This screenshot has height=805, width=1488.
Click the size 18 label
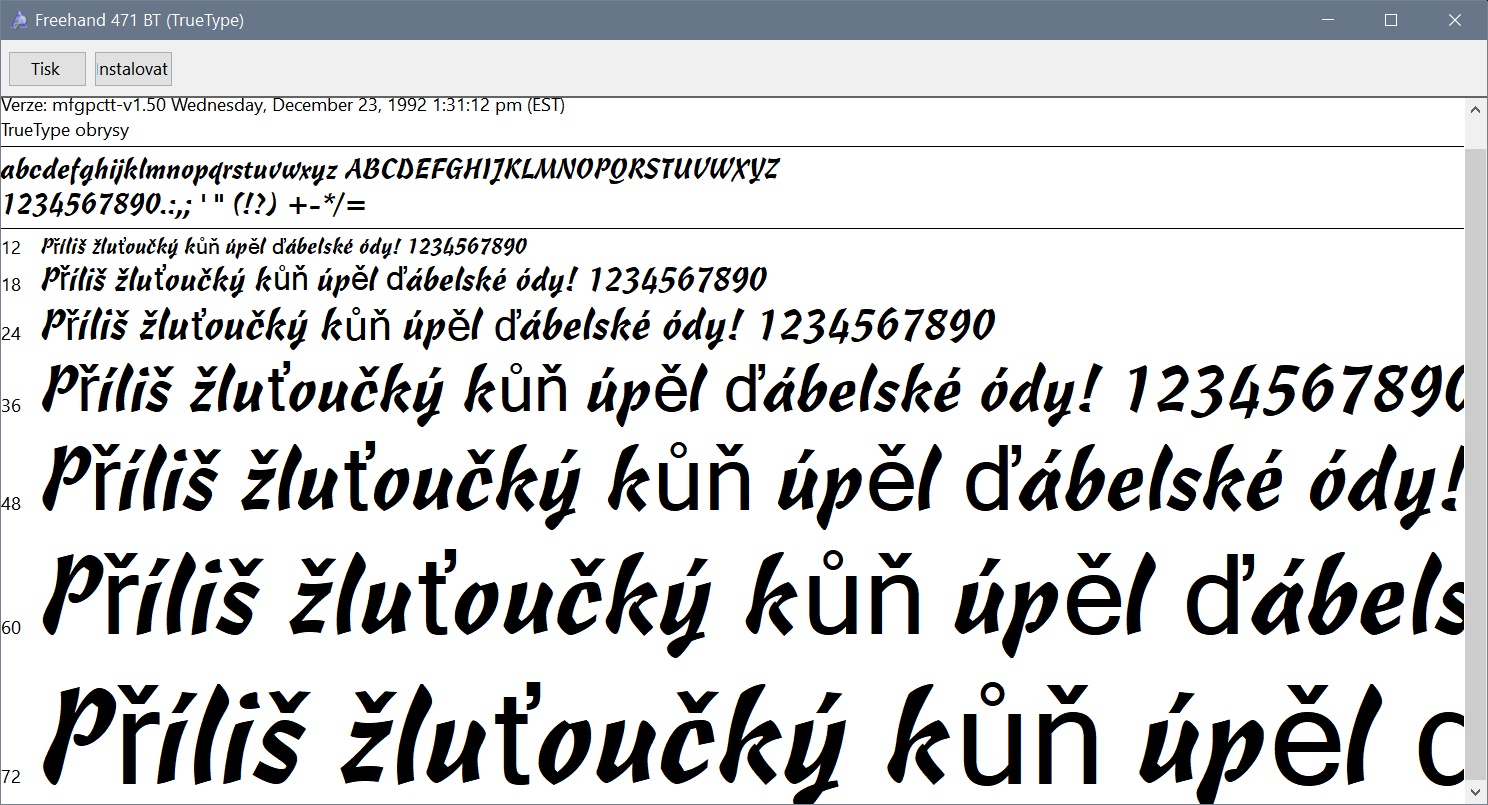click(x=11, y=285)
